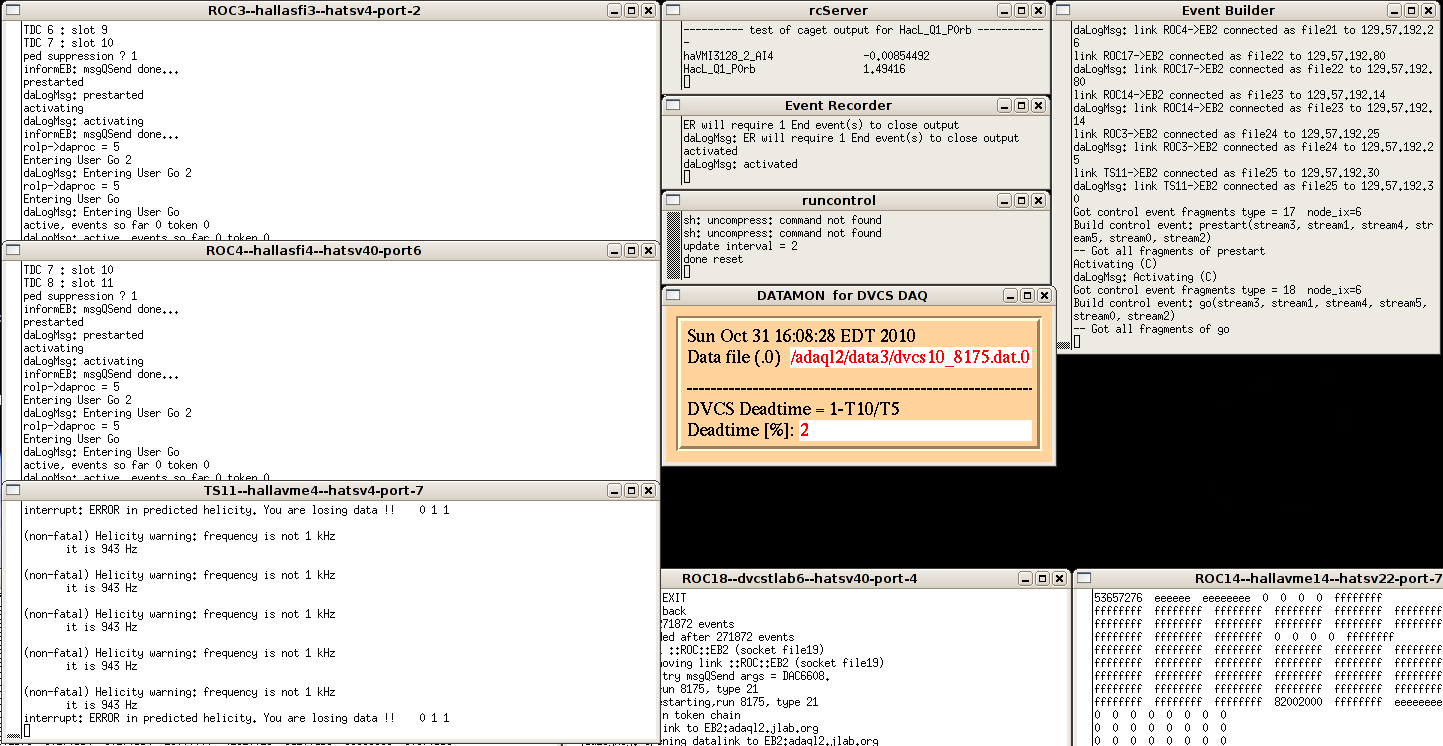
Task: Click the red Deadtime value 2
Action: point(804,430)
